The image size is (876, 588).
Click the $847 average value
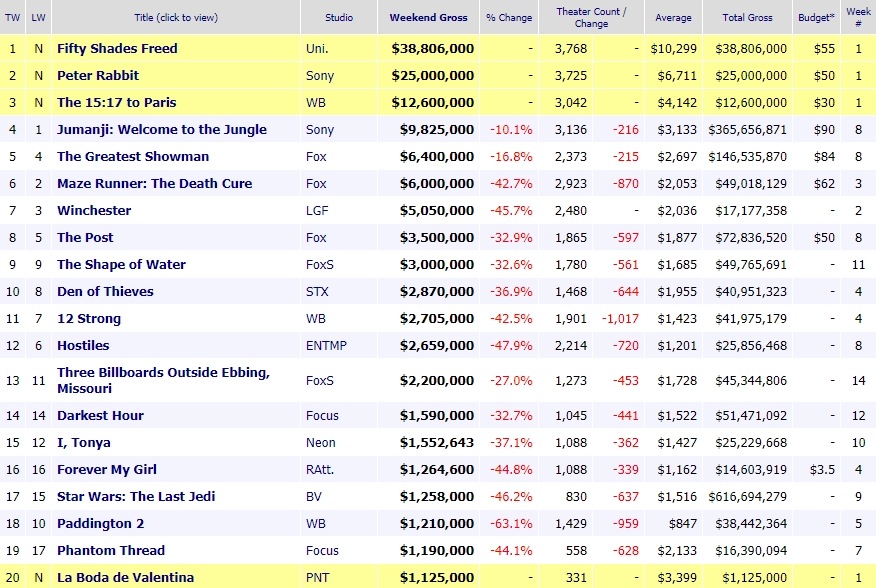click(683, 524)
